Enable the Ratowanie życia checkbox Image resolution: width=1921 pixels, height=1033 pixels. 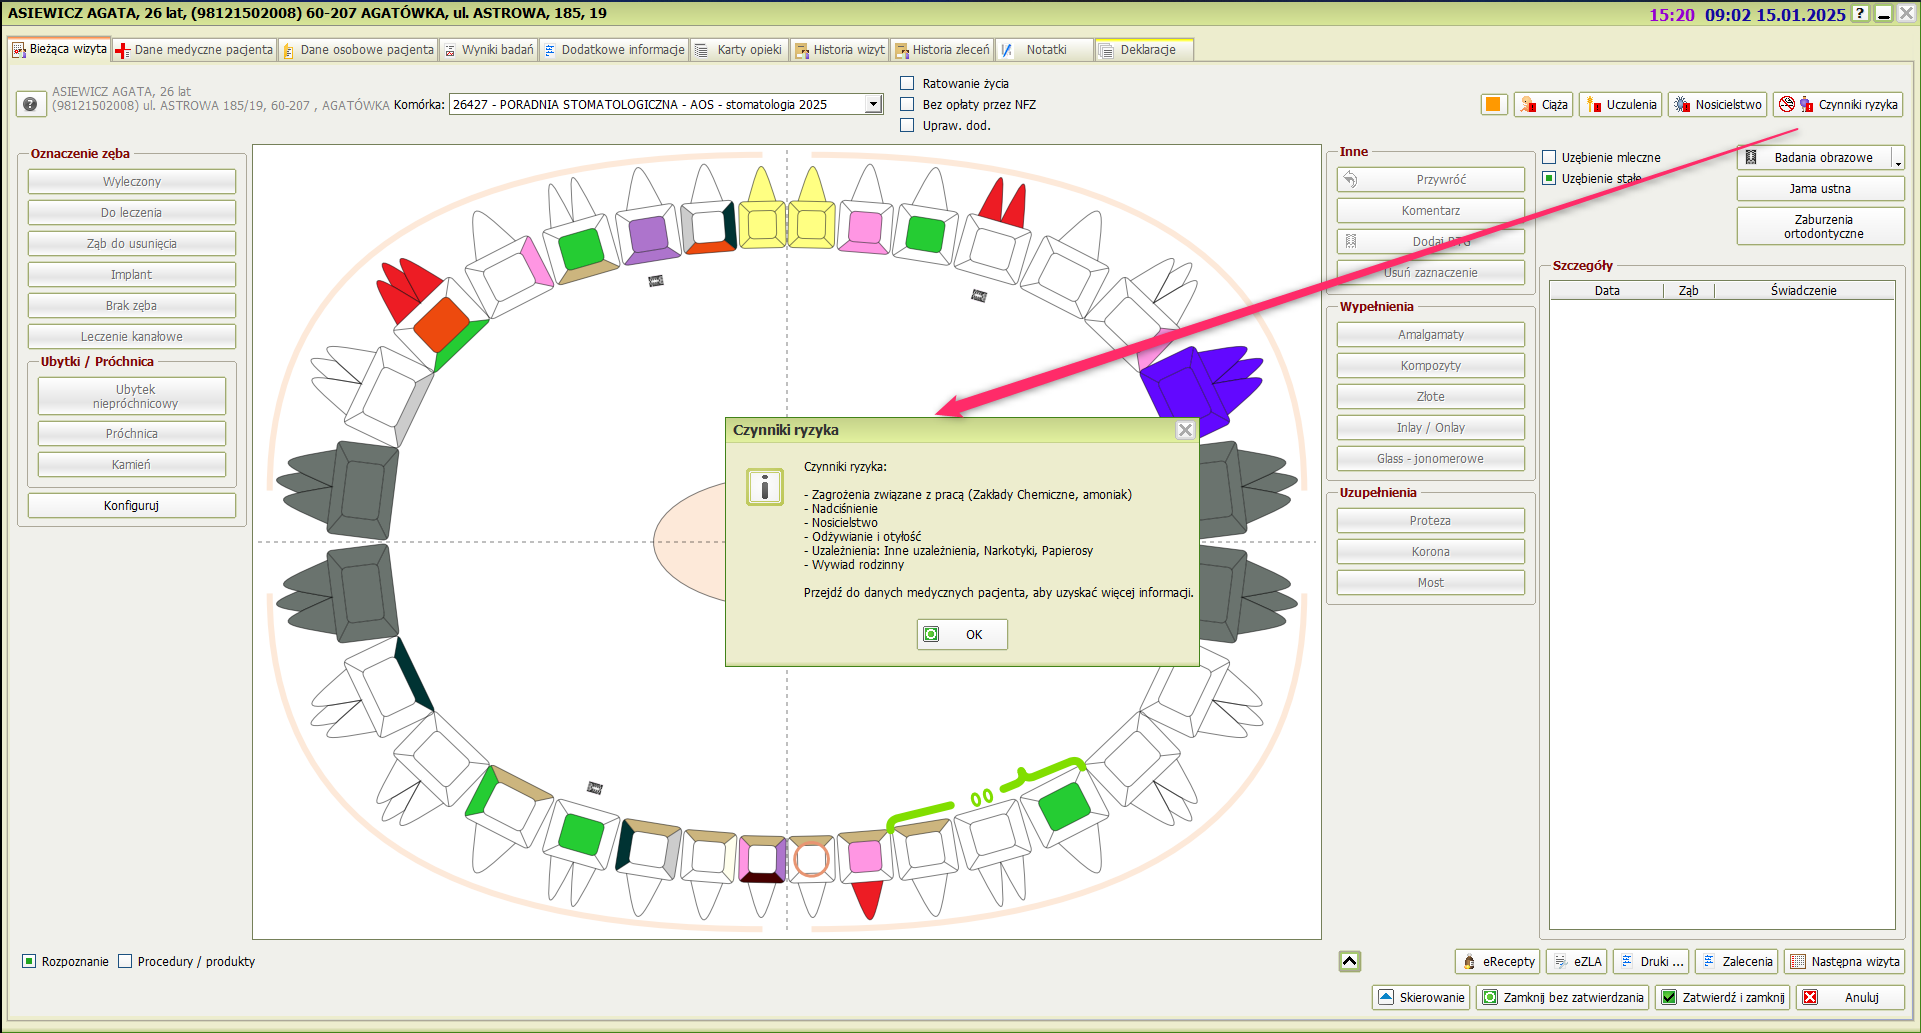click(907, 83)
